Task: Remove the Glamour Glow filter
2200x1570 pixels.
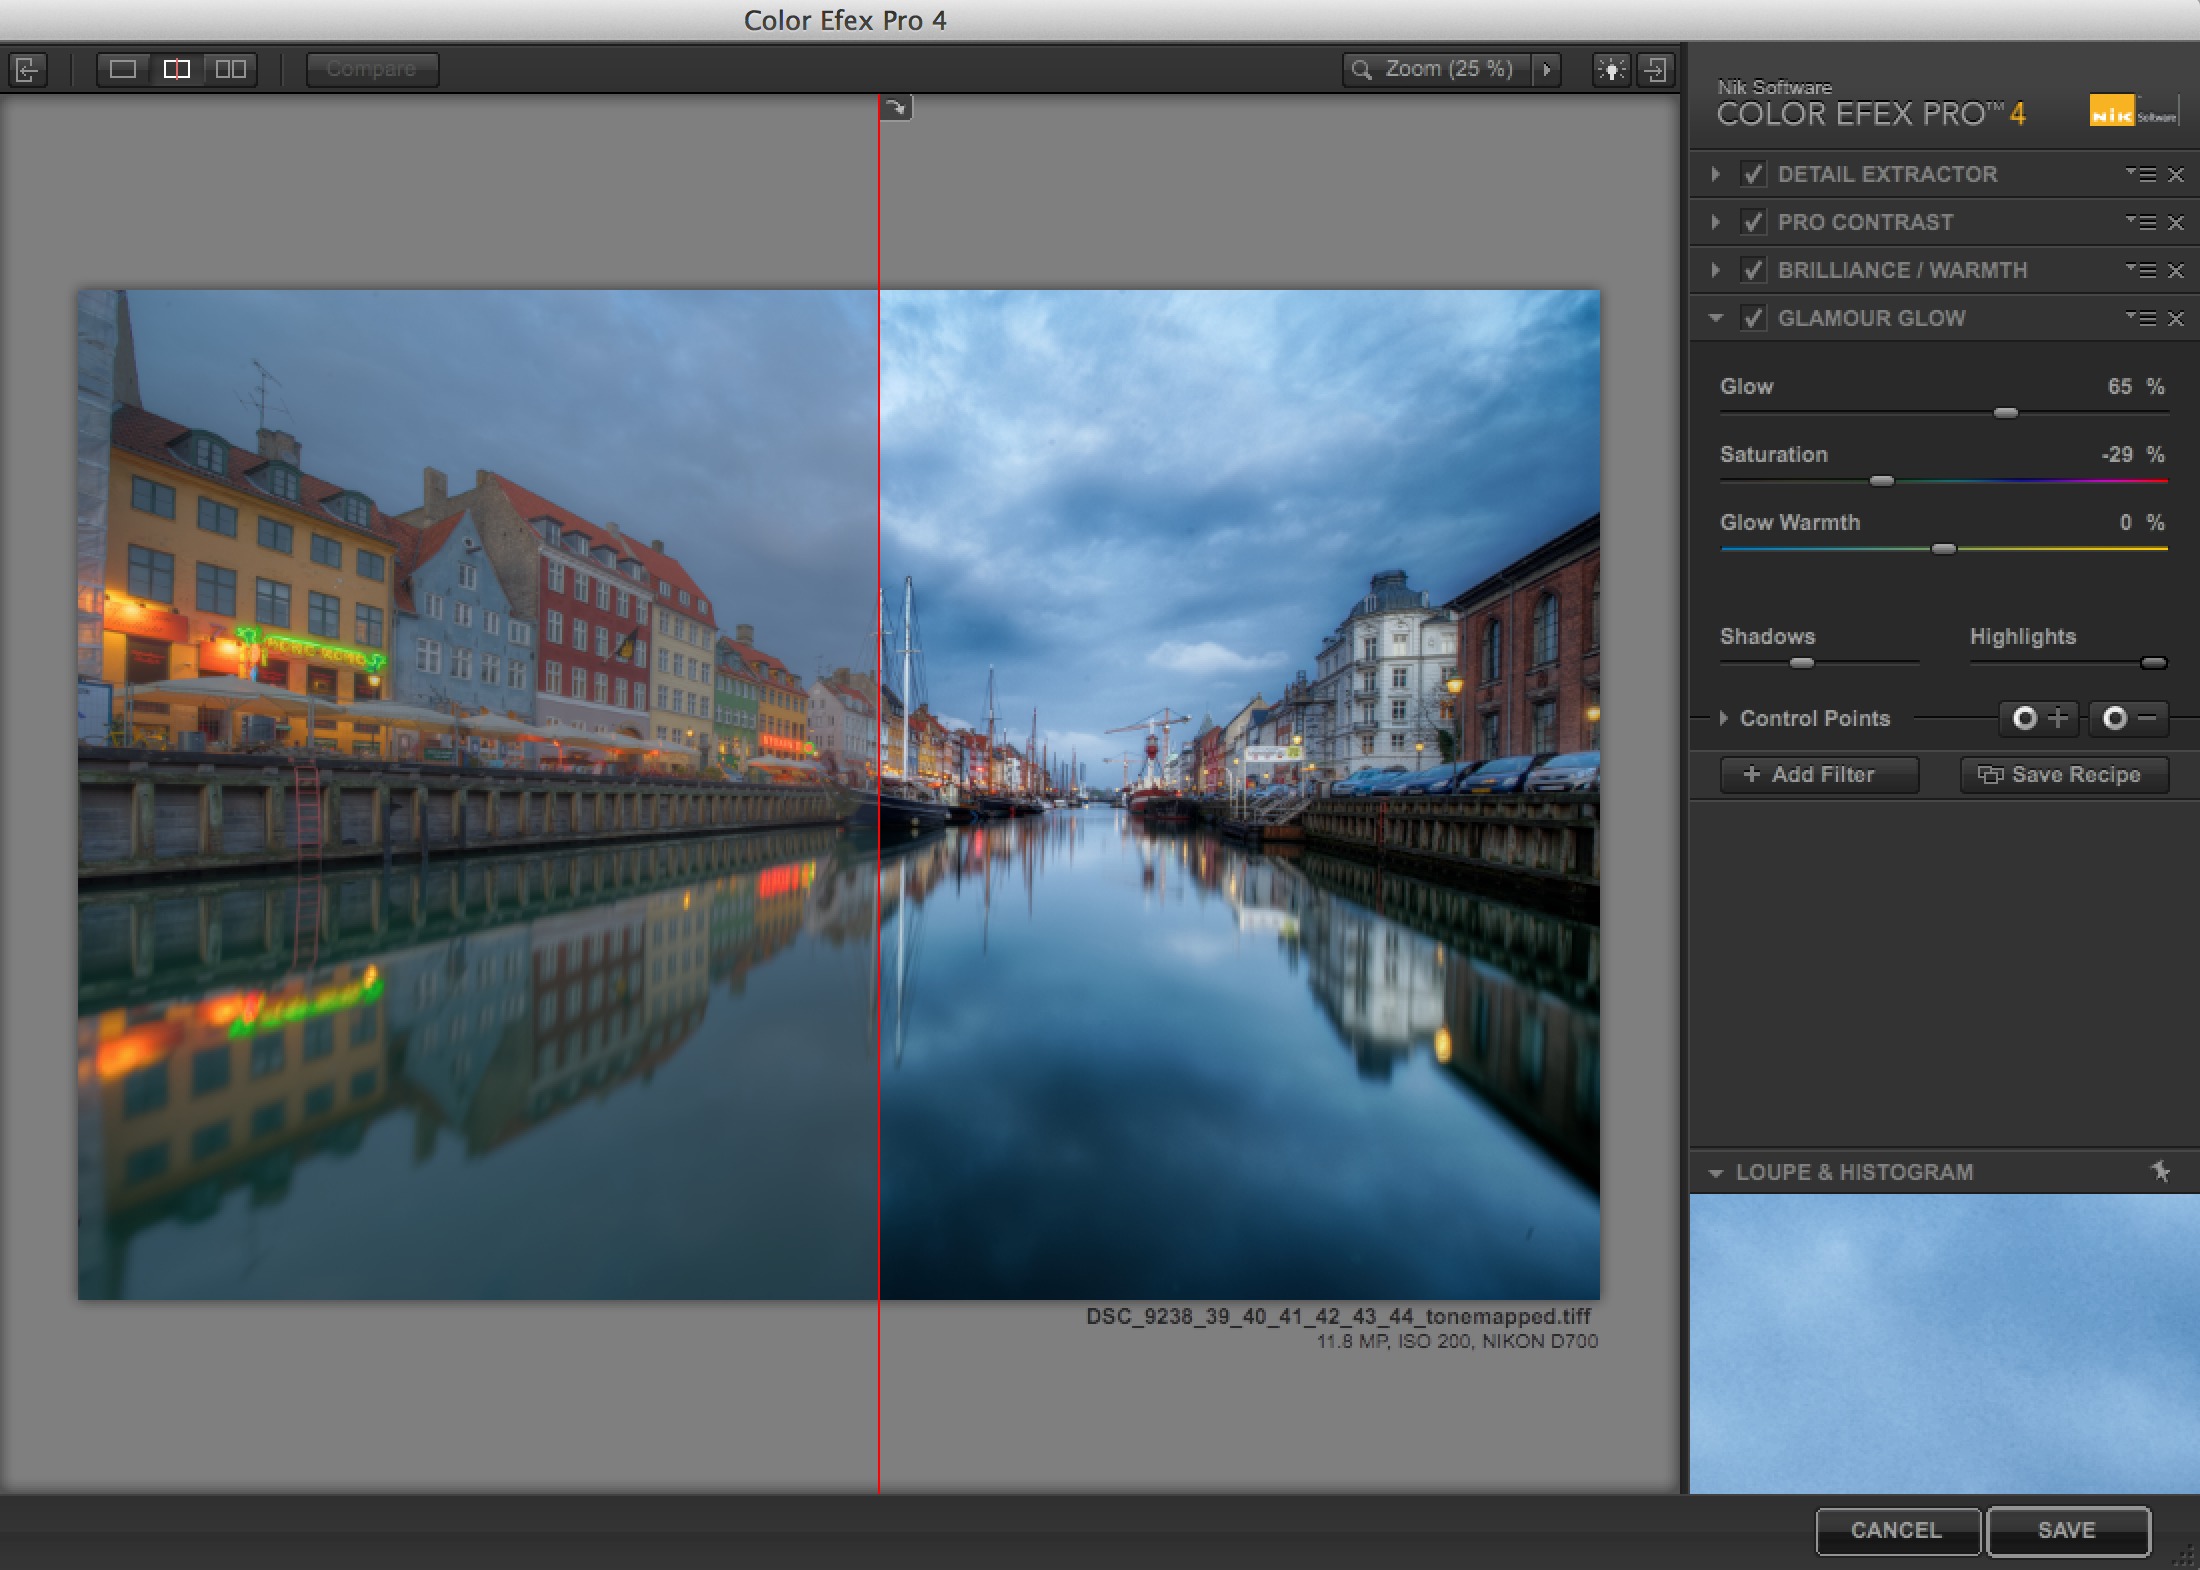Action: (2176, 318)
